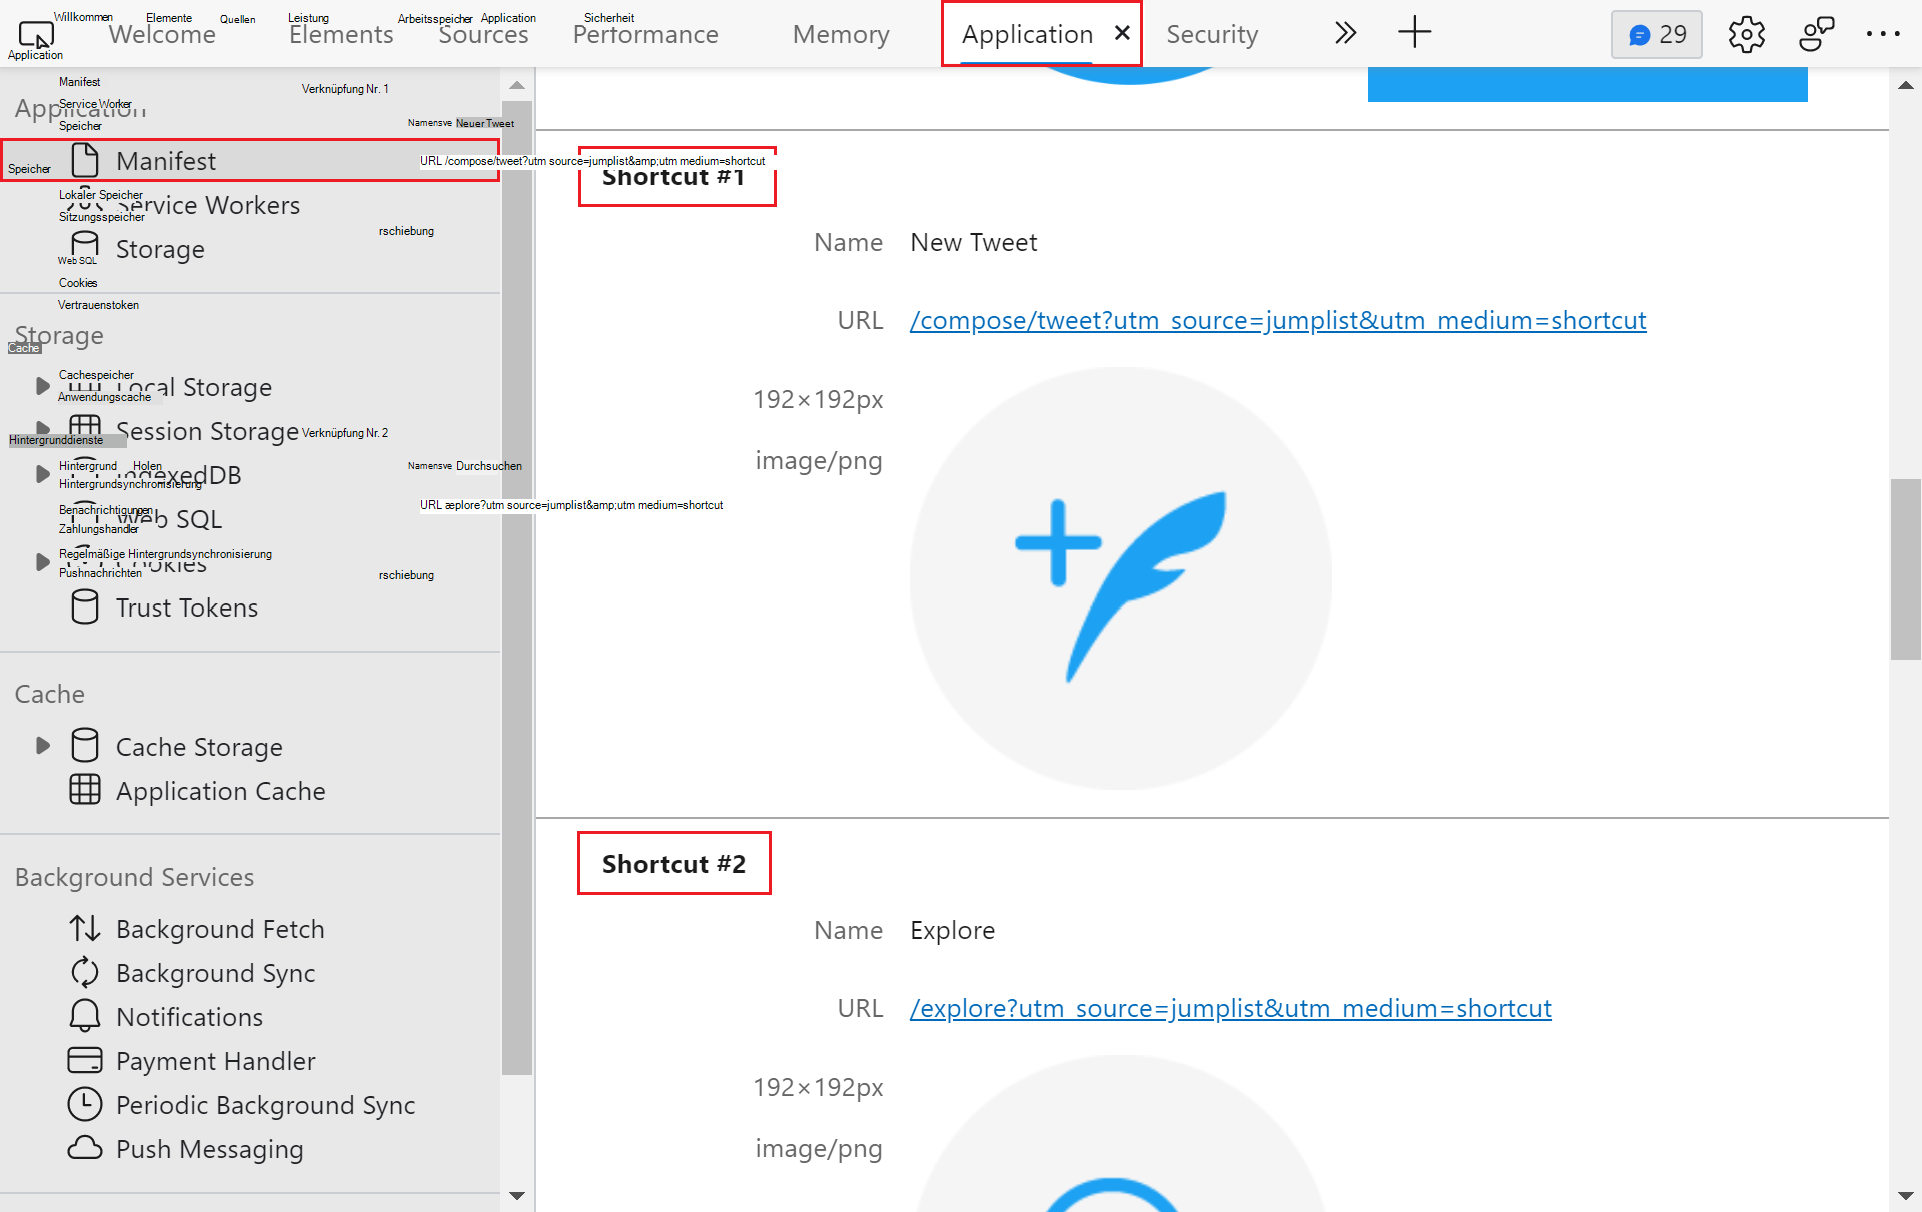The width and height of the screenshot is (1922, 1212).
Task: Switch to the Welcome tab
Action: [162, 34]
